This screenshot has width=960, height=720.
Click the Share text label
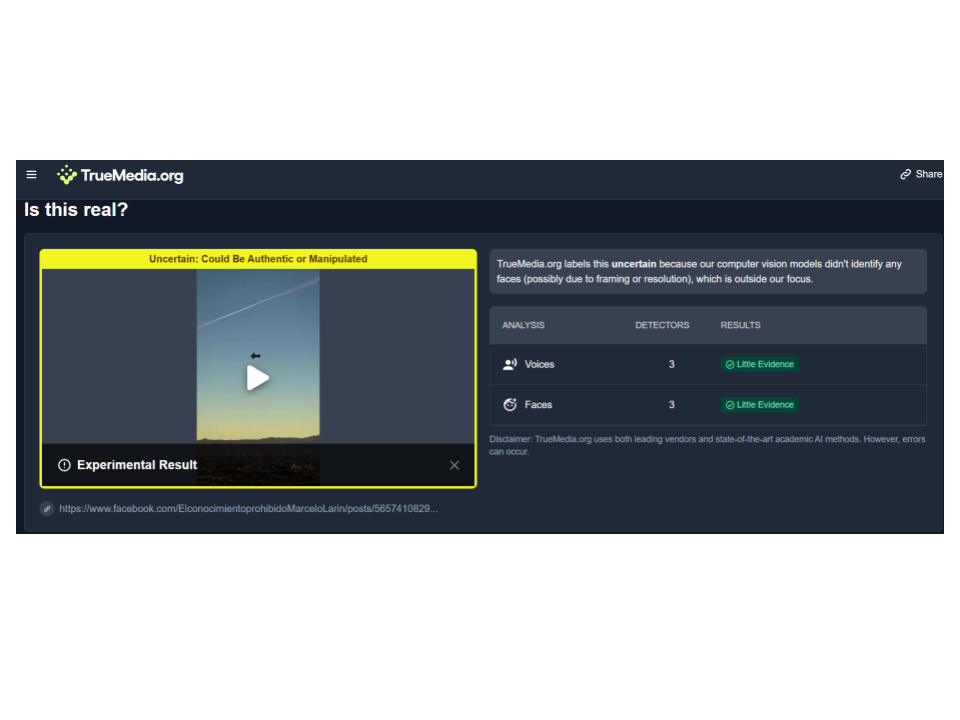928,174
